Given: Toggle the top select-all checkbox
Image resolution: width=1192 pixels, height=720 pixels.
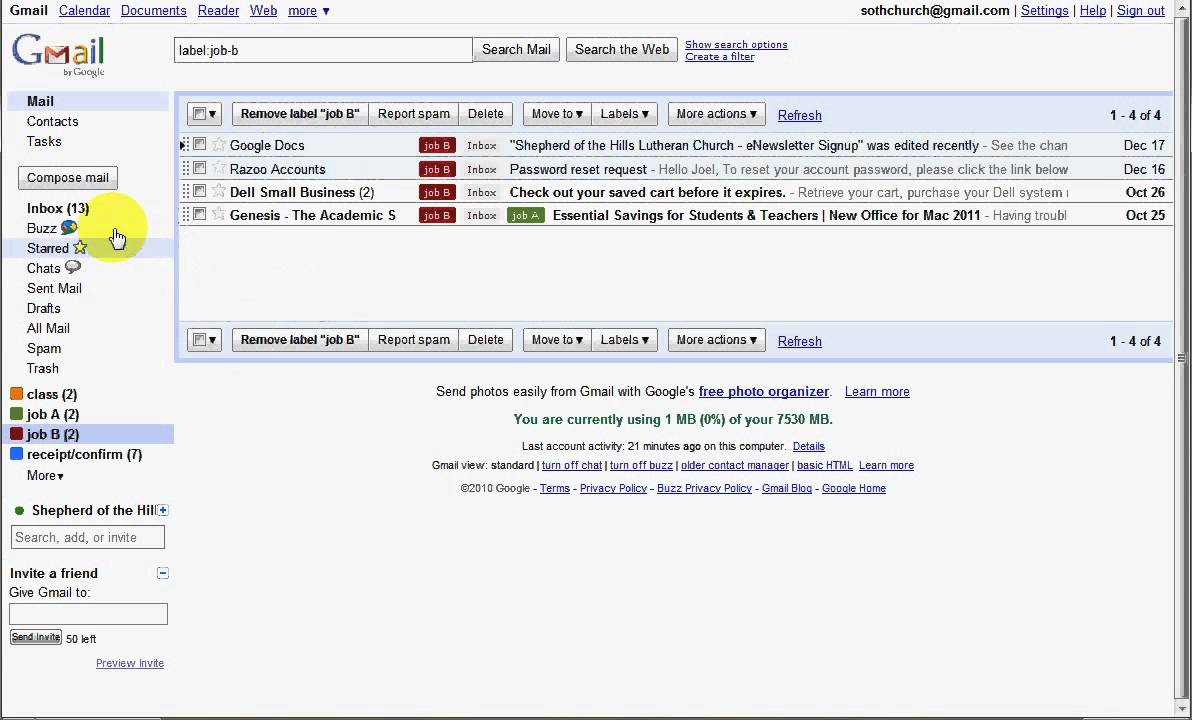Looking at the screenshot, I should [x=199, y=114].
